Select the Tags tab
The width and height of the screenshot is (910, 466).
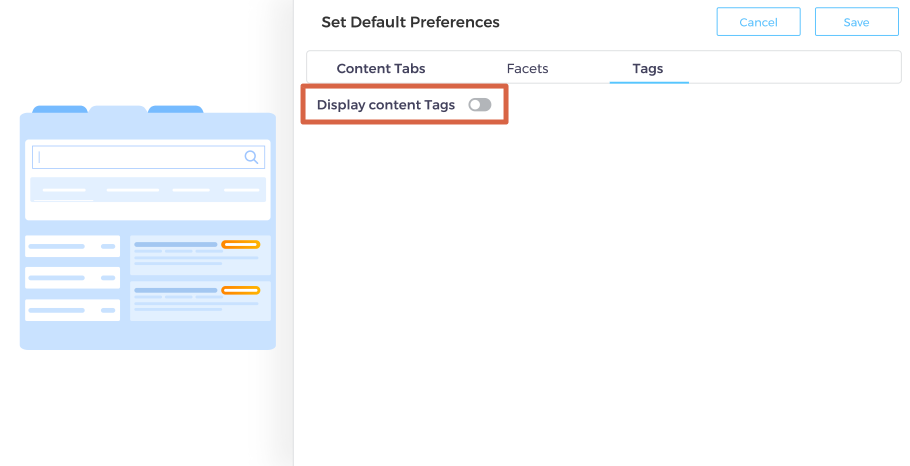pos(647,69)
